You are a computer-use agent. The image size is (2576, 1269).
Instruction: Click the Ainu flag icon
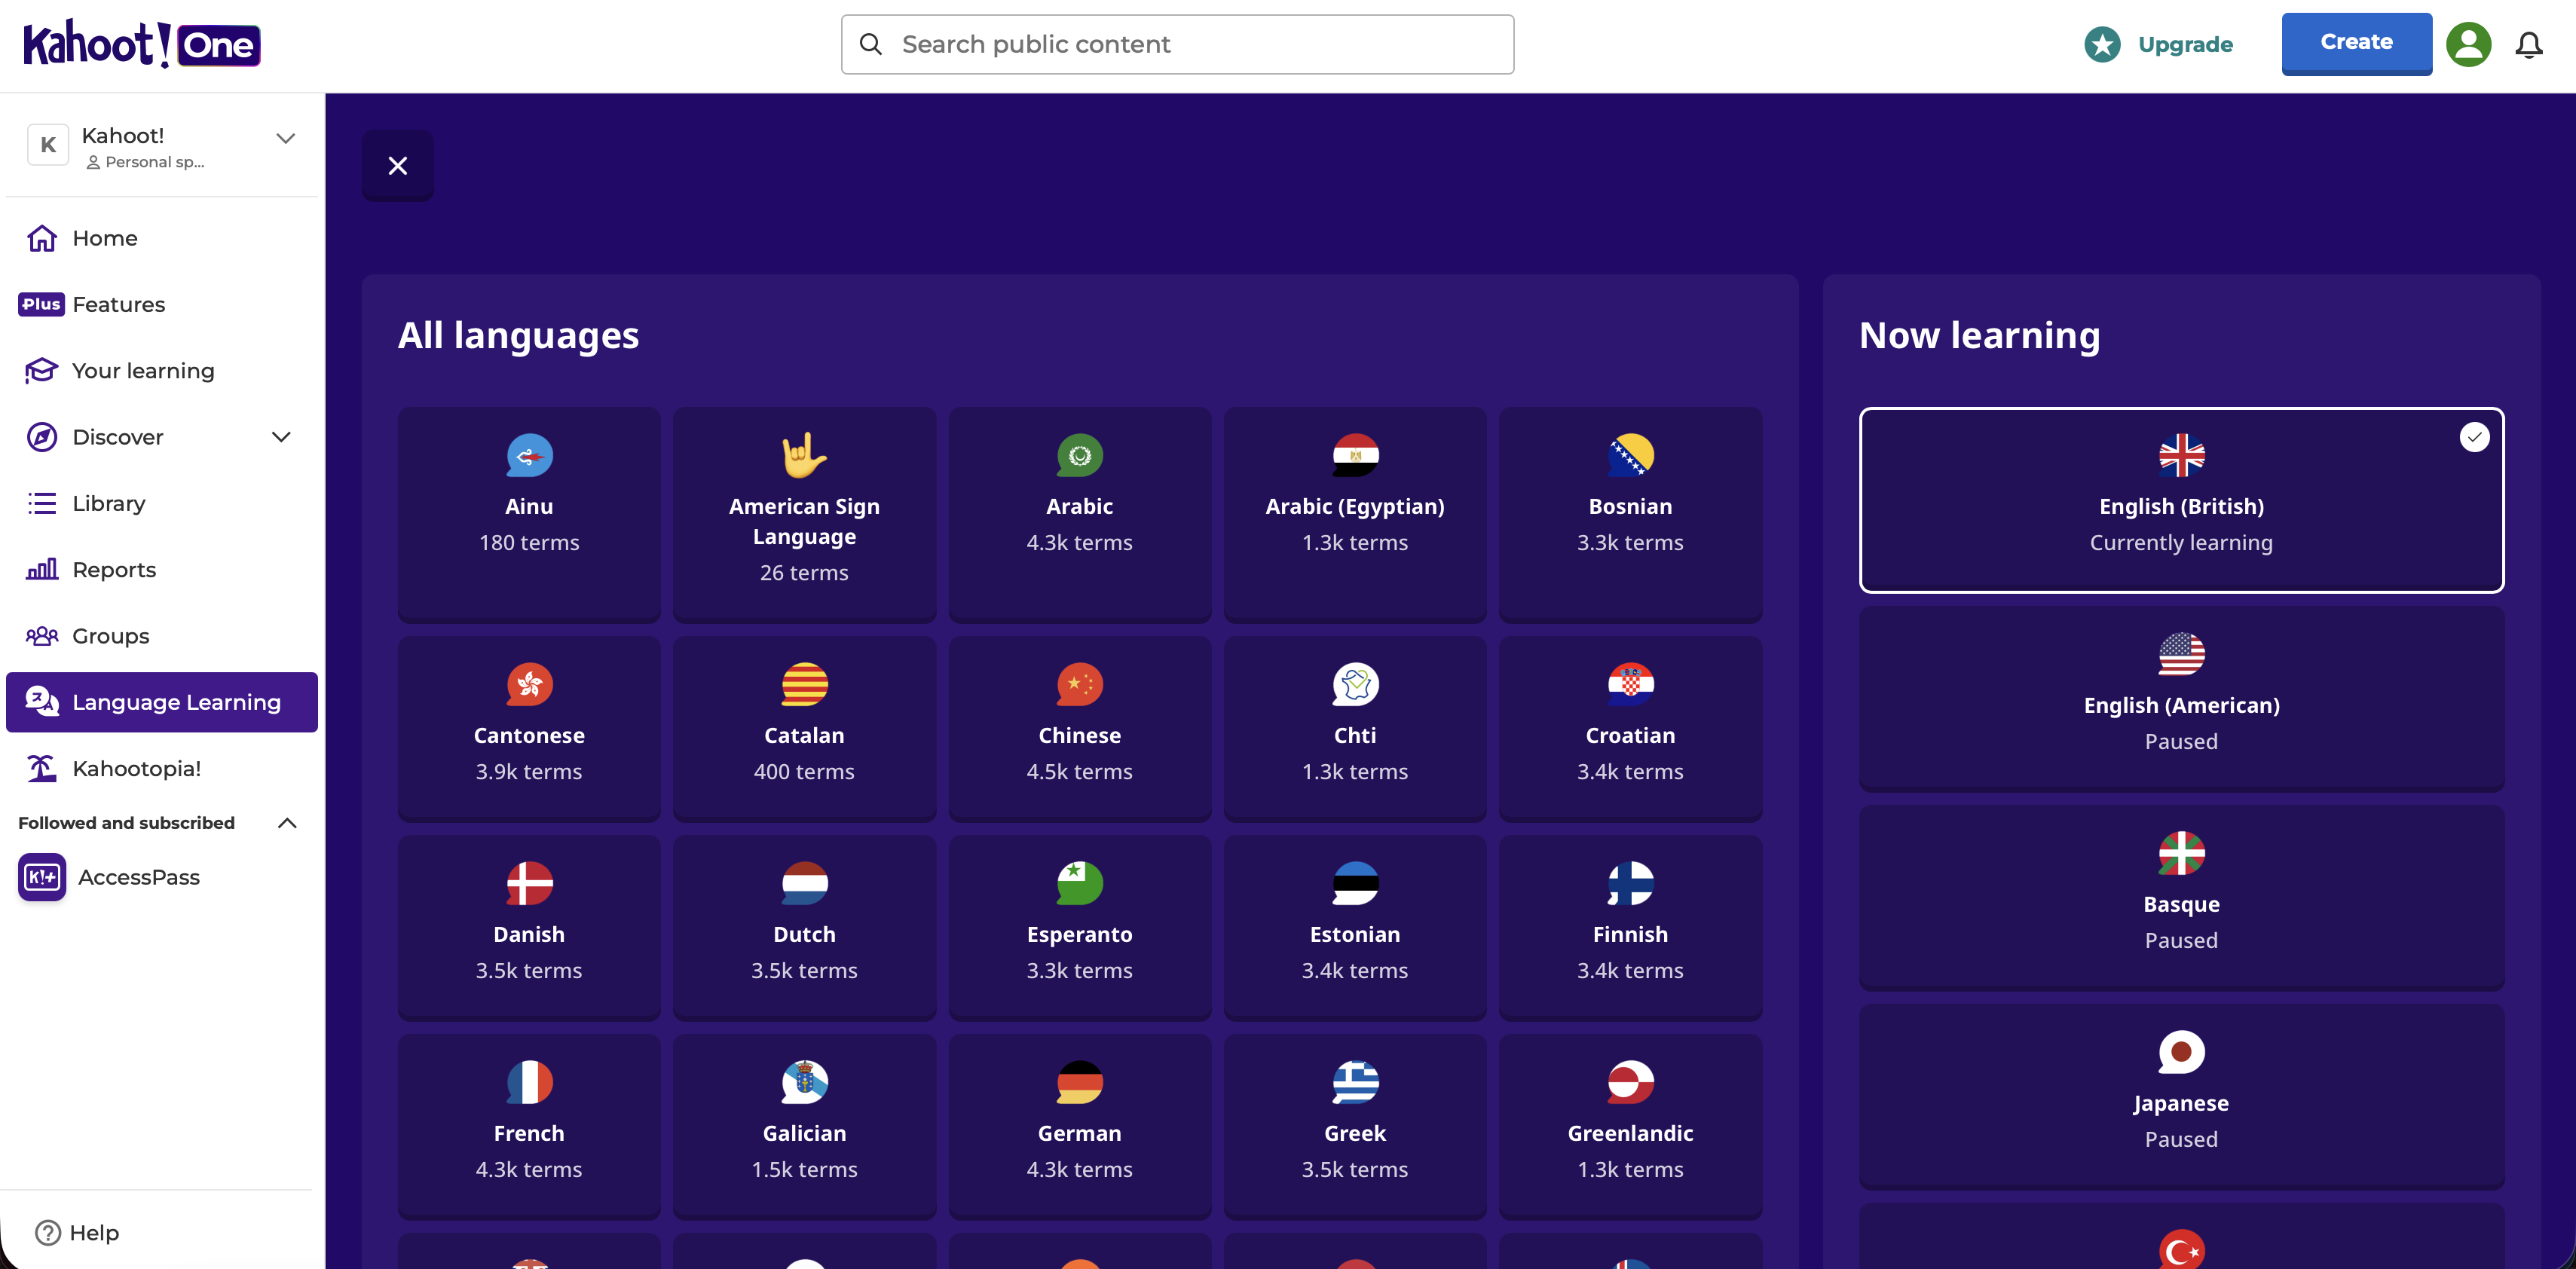coord(529,456)
